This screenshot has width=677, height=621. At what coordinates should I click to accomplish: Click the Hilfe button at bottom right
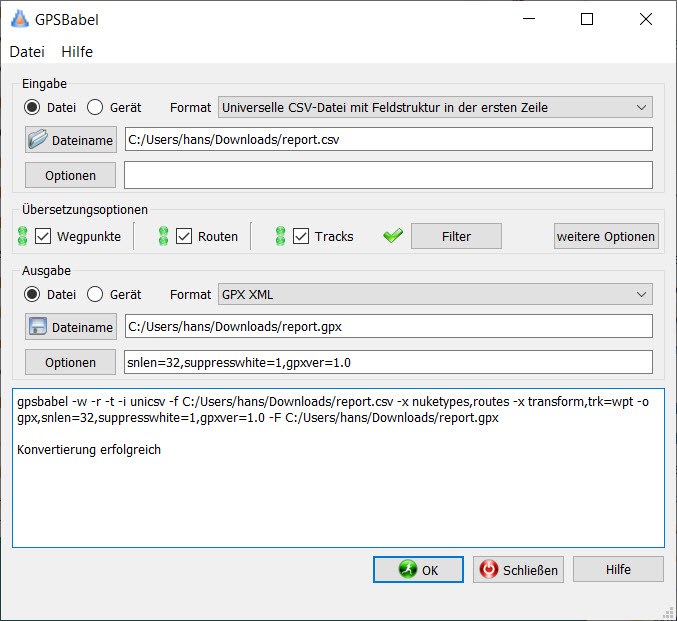[618, 569]
